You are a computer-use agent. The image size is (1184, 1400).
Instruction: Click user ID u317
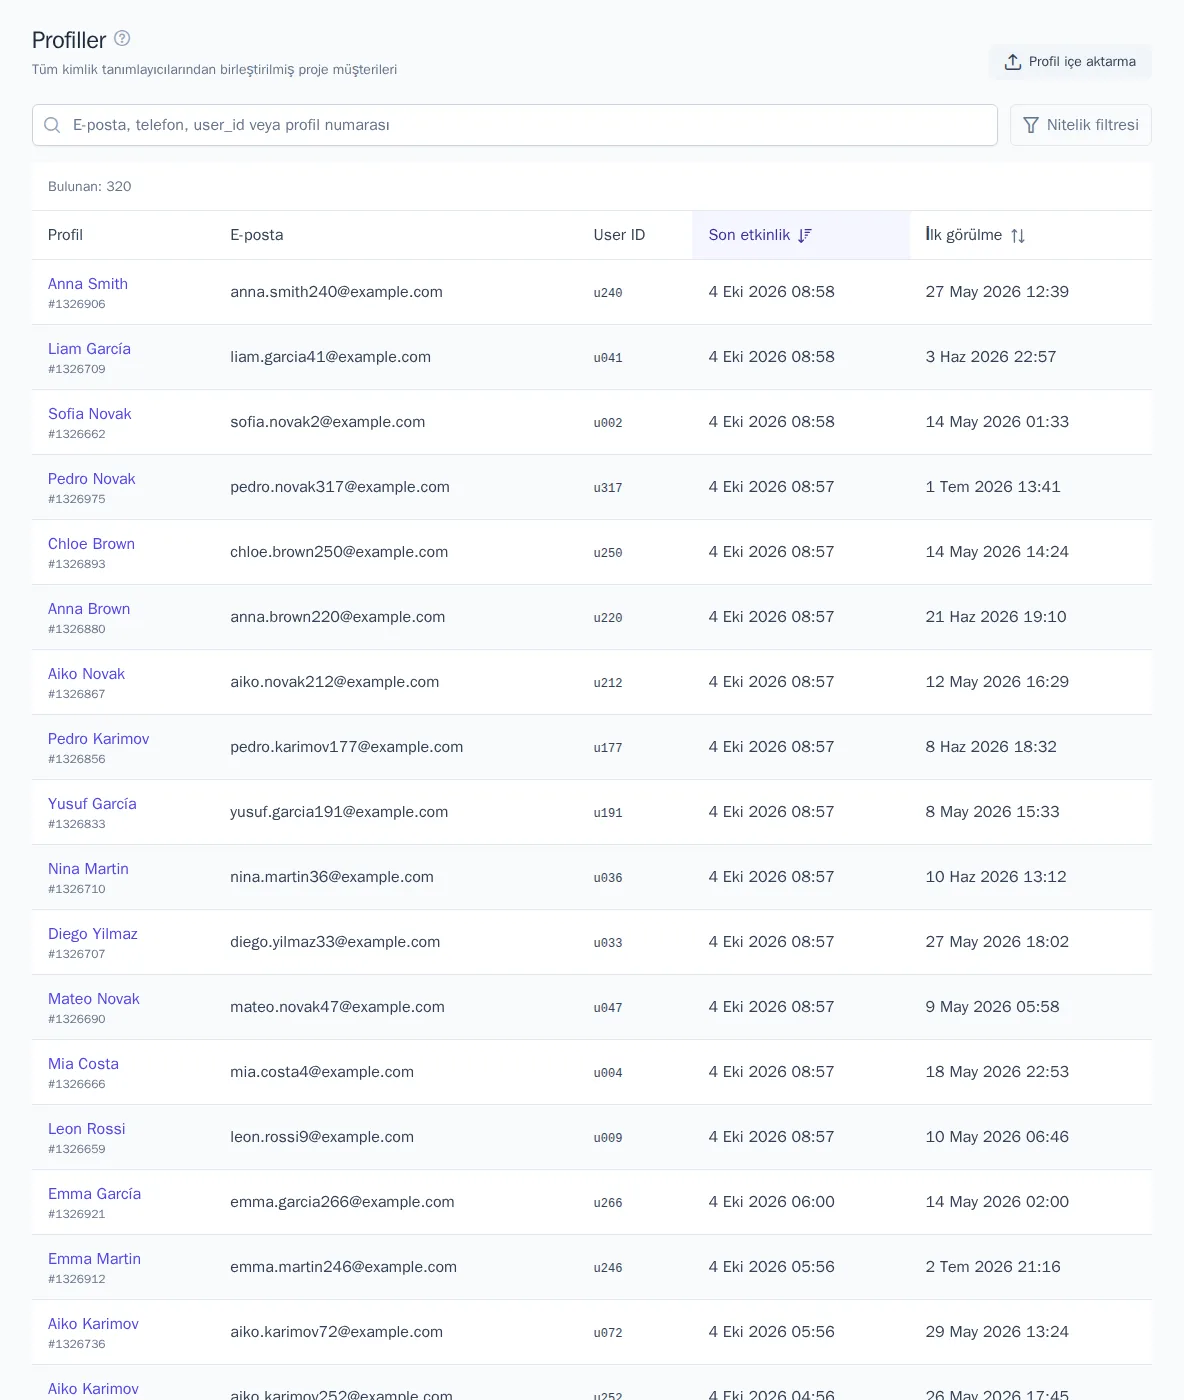click(608, 488)
